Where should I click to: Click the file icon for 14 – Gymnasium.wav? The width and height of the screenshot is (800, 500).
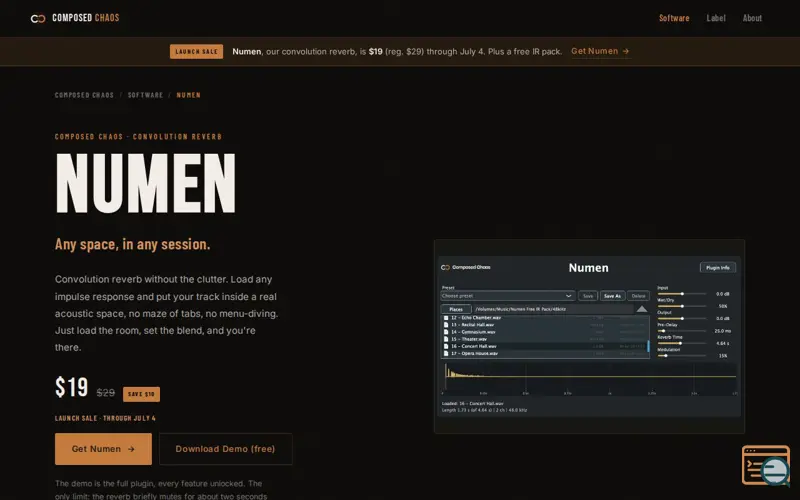click(446, 332)
